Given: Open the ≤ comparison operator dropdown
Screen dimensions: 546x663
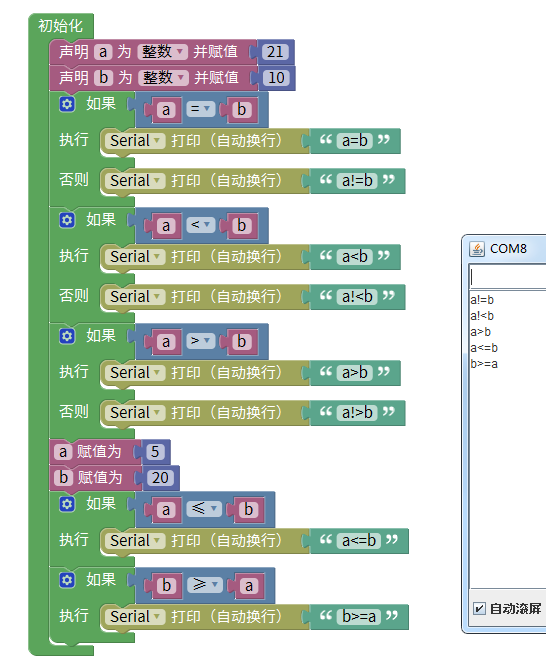Looking at the screenshot, I should 204,509.
